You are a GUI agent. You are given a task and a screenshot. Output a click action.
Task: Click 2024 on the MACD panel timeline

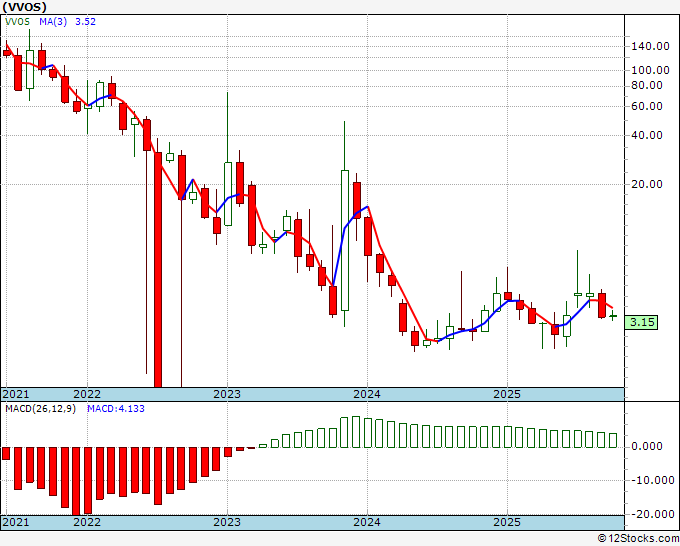tap(367, 522)
